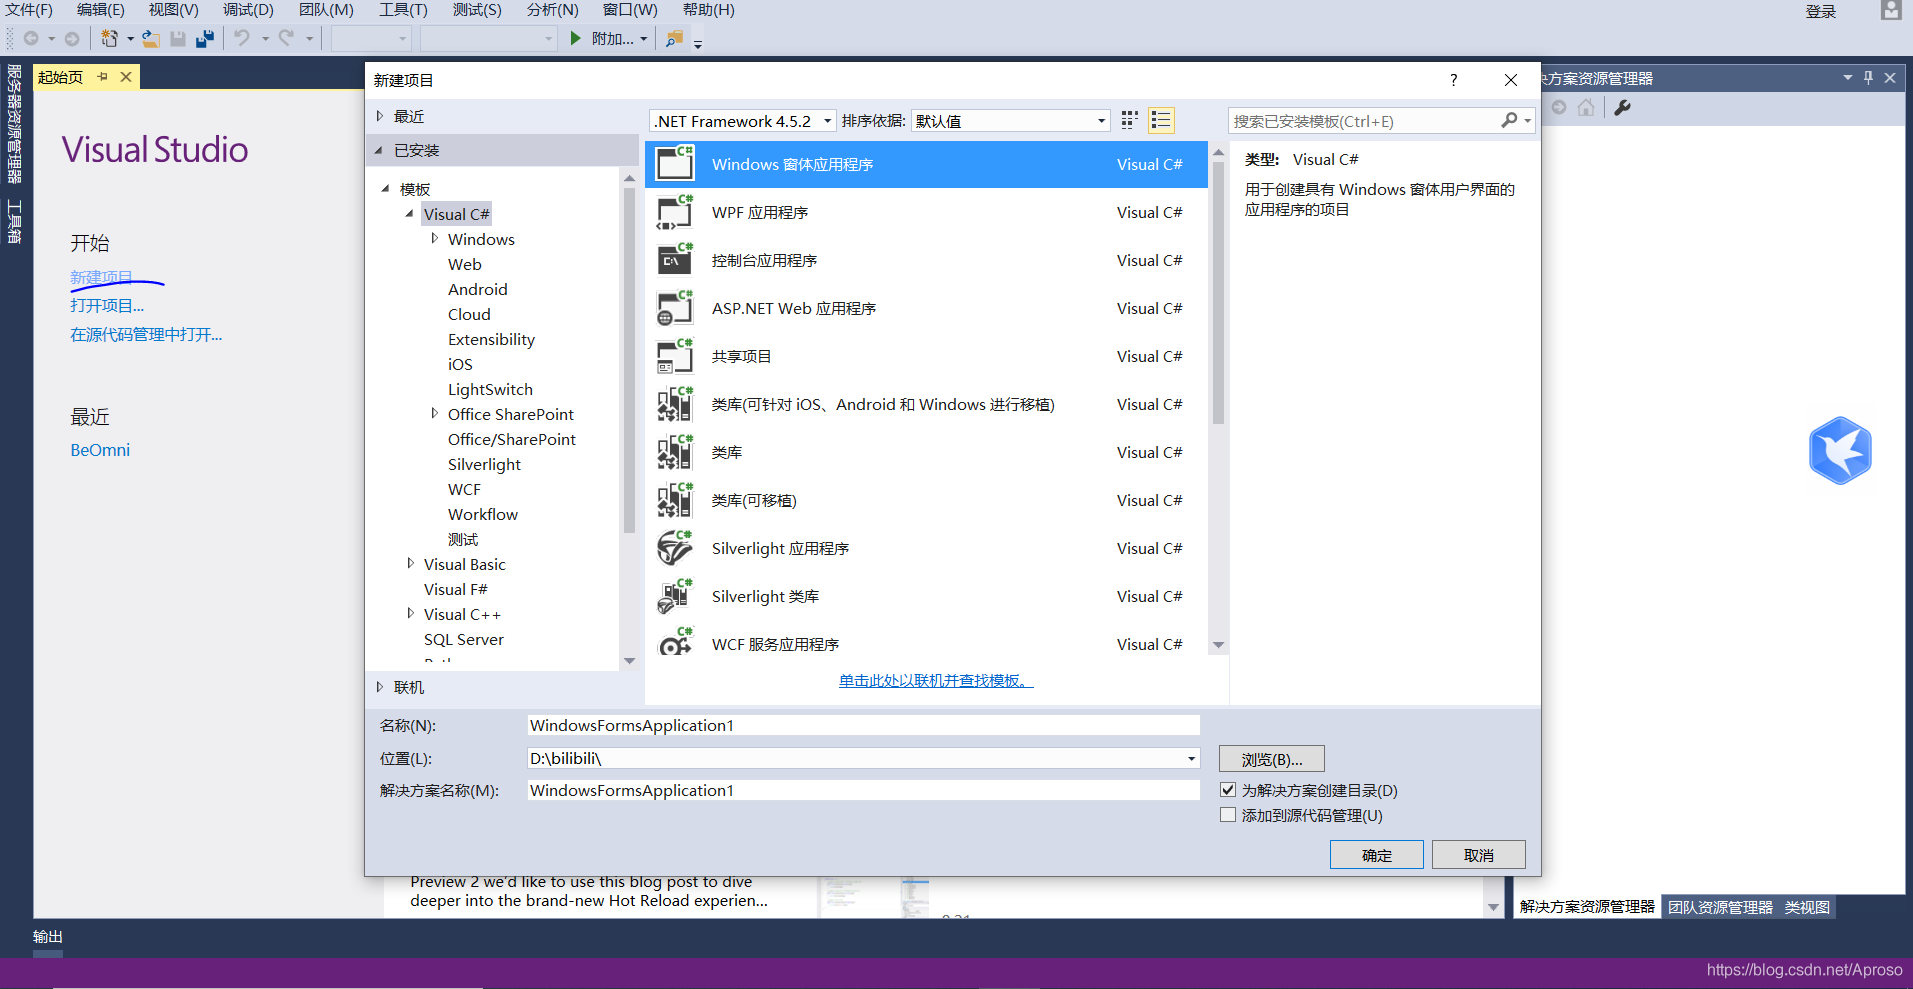The height and width of the screenshot is (989, 1913).
Task: Click the 在源代码管理中打开... link
Action: point(146,334)
